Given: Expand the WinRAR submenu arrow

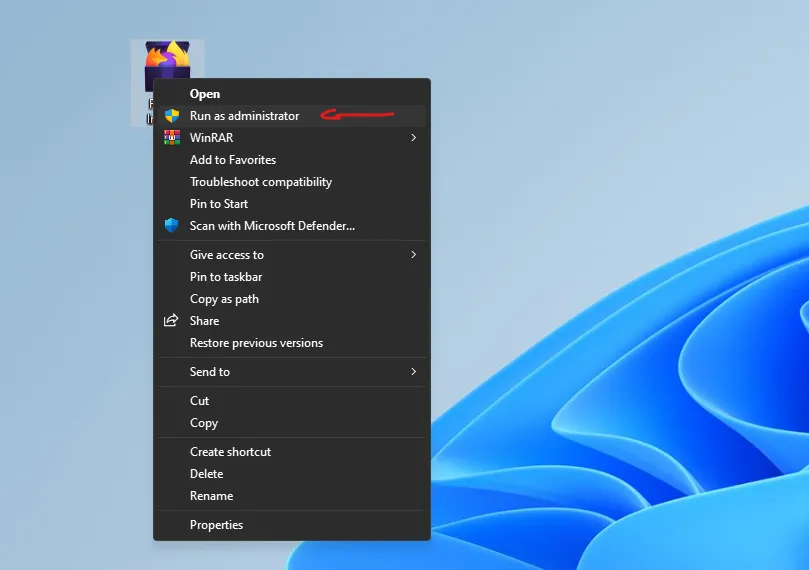Looking at the screenshot, I should (413, 138).
